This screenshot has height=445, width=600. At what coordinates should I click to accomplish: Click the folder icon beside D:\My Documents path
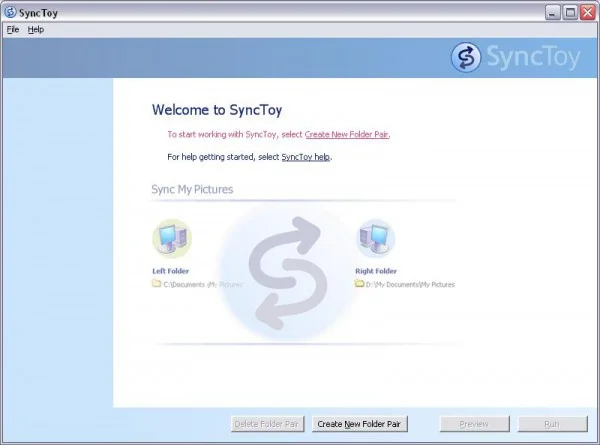click(359, 284)
